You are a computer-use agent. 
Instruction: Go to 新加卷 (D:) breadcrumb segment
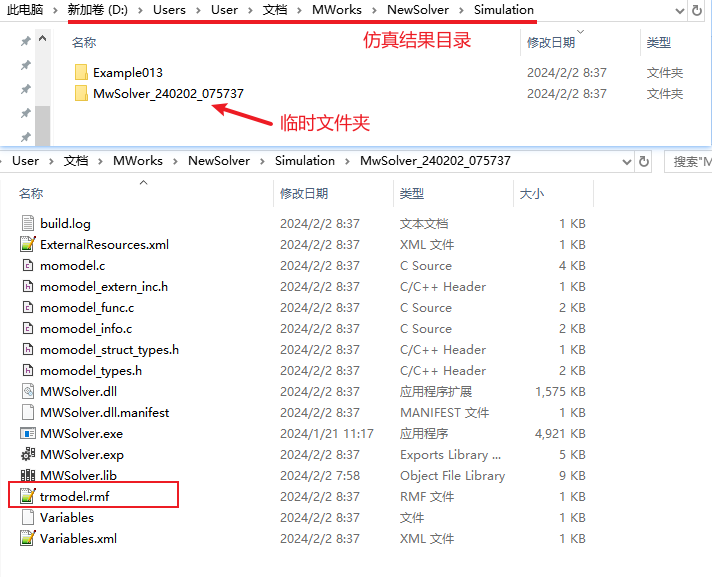click(99, 10)
